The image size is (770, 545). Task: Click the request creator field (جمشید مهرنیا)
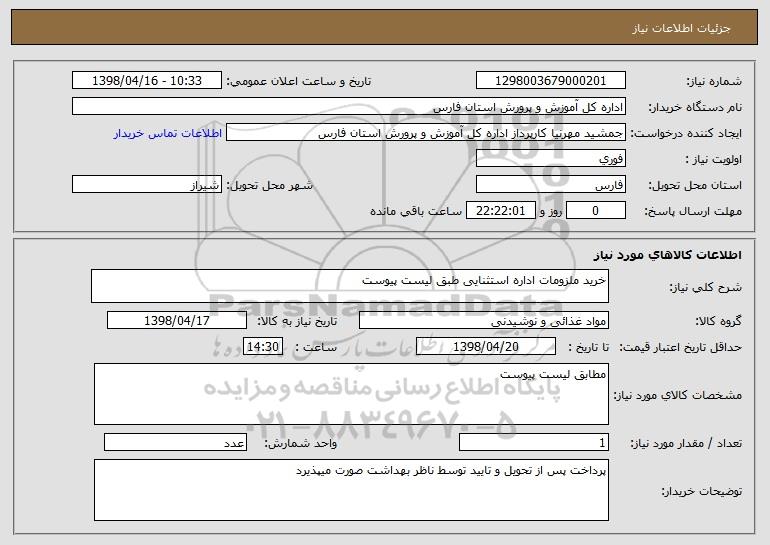pos(426,133)
